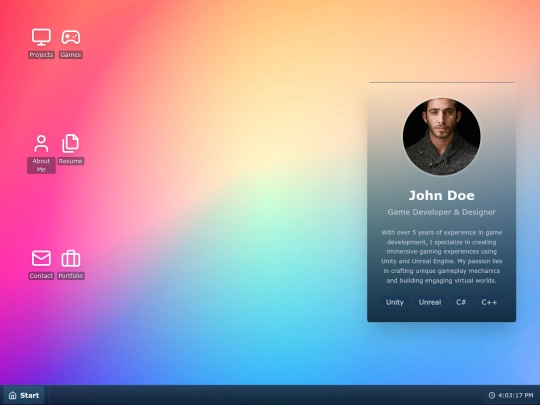Select the Unity skill tag

point(395,302)
